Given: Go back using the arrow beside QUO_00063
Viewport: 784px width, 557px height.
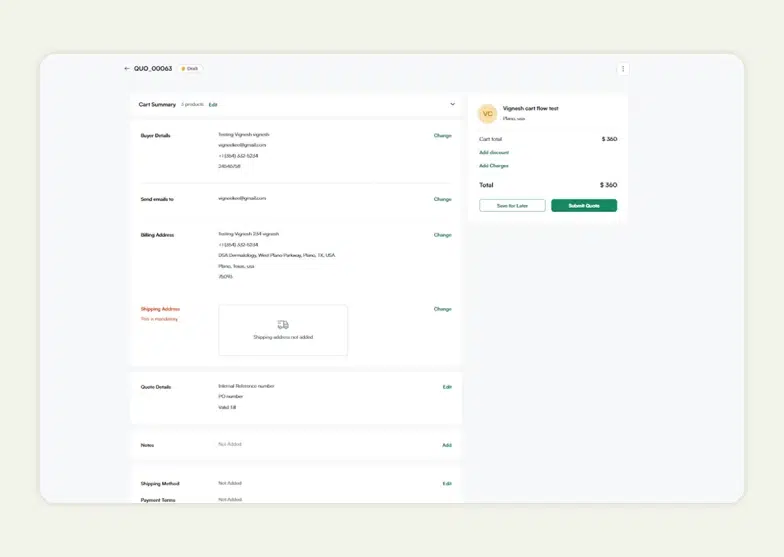Looking at the screenshot, I should click(x=127, y=69).
